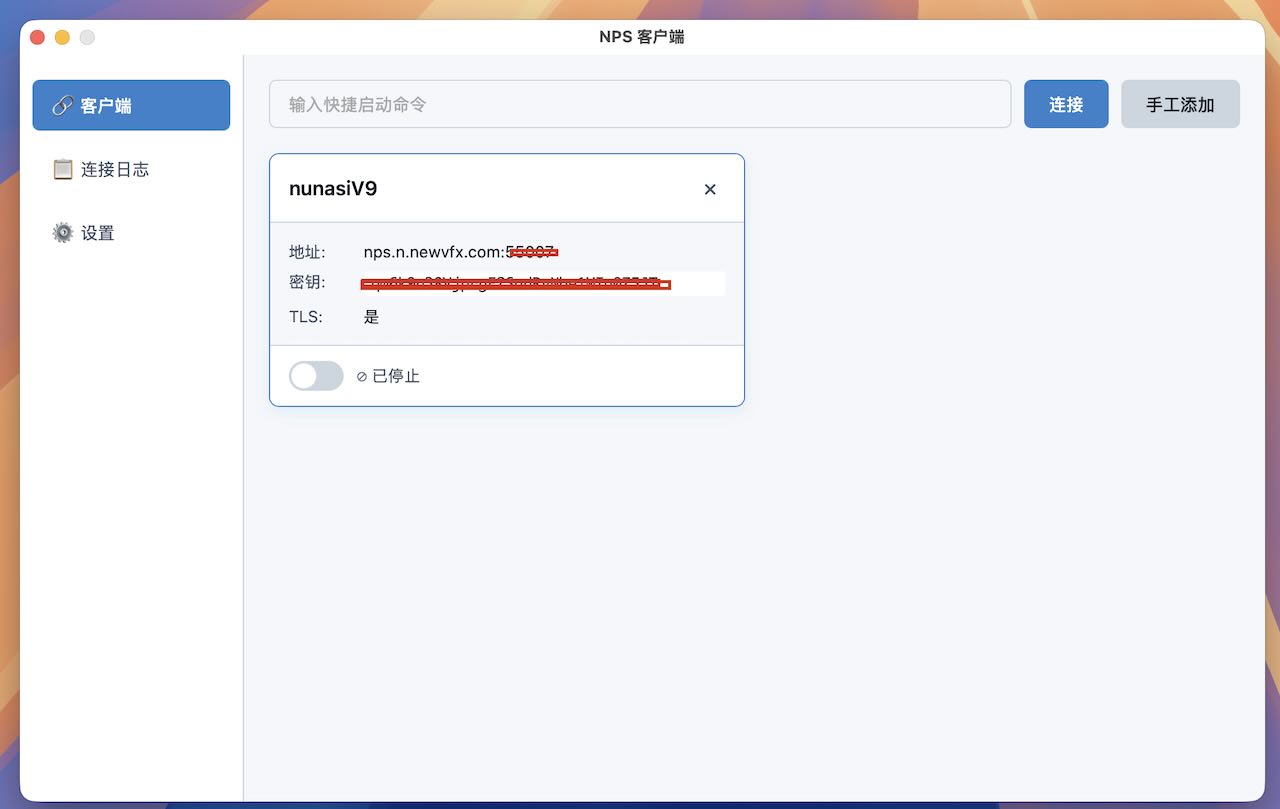Click the clipboard icon beside 连接日志
1280x809 pixels.
(x=62, y=169)
